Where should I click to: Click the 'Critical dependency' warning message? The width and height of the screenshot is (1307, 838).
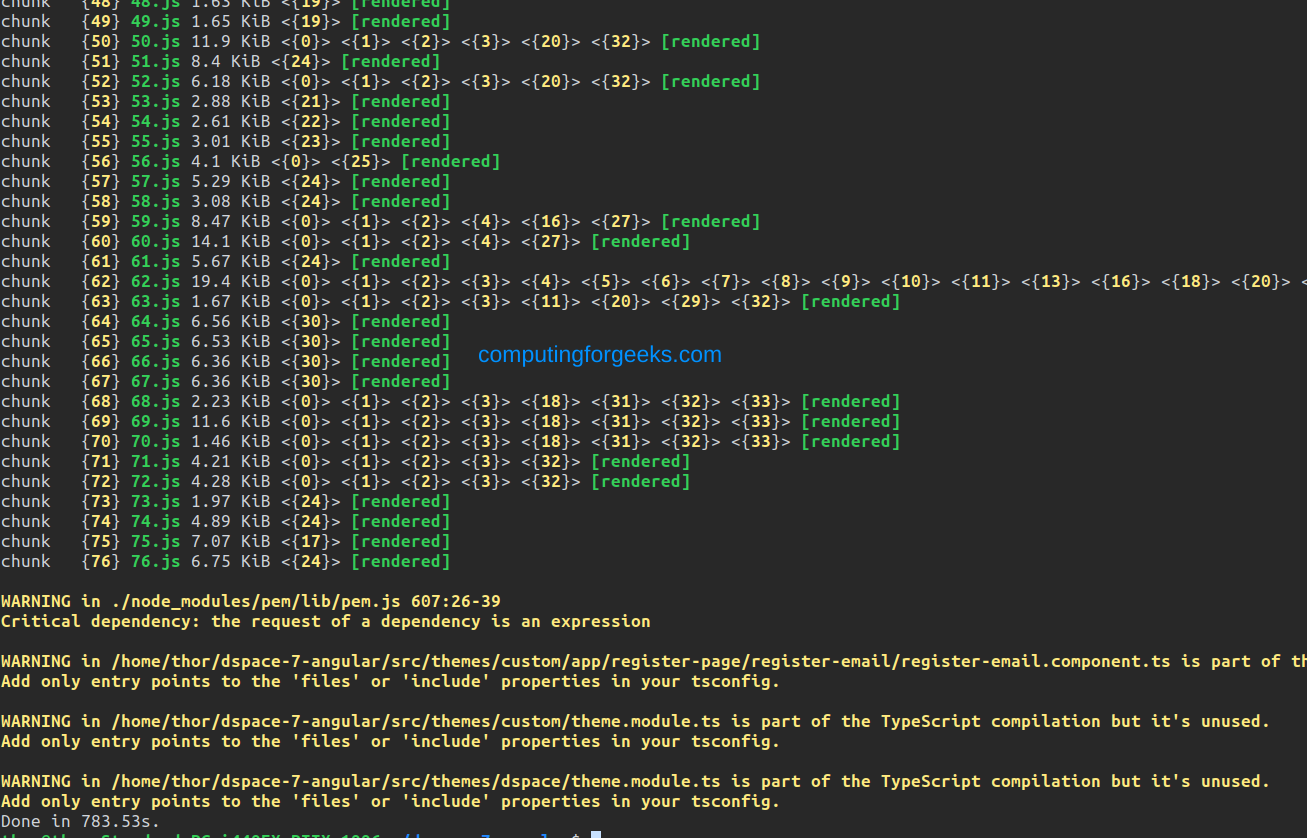[x=325, y=621]
